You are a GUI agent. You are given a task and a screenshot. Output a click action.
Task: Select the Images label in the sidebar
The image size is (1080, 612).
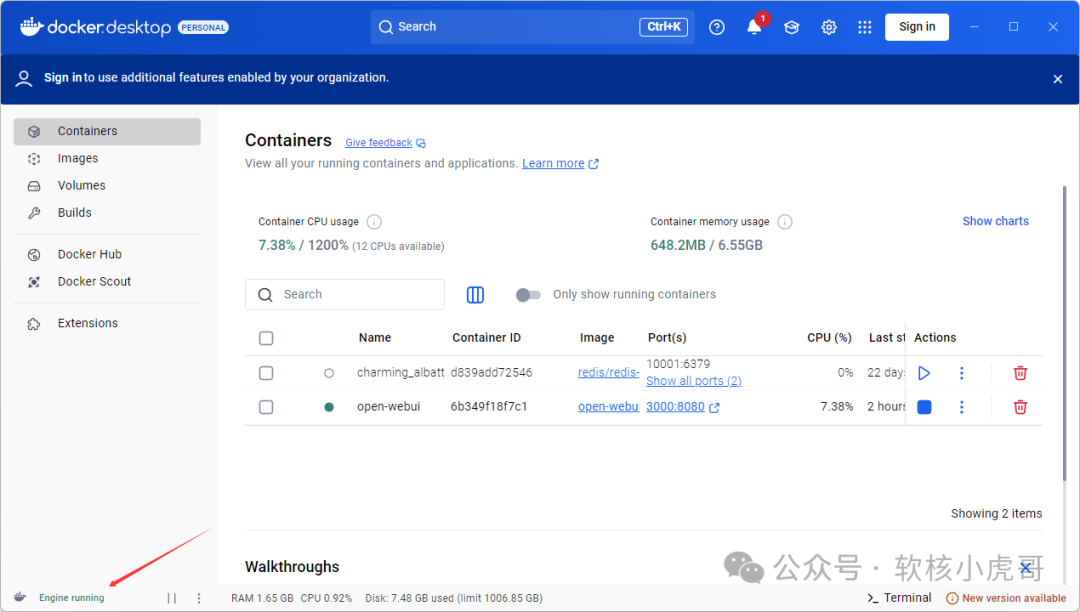(x=78, y=158)
